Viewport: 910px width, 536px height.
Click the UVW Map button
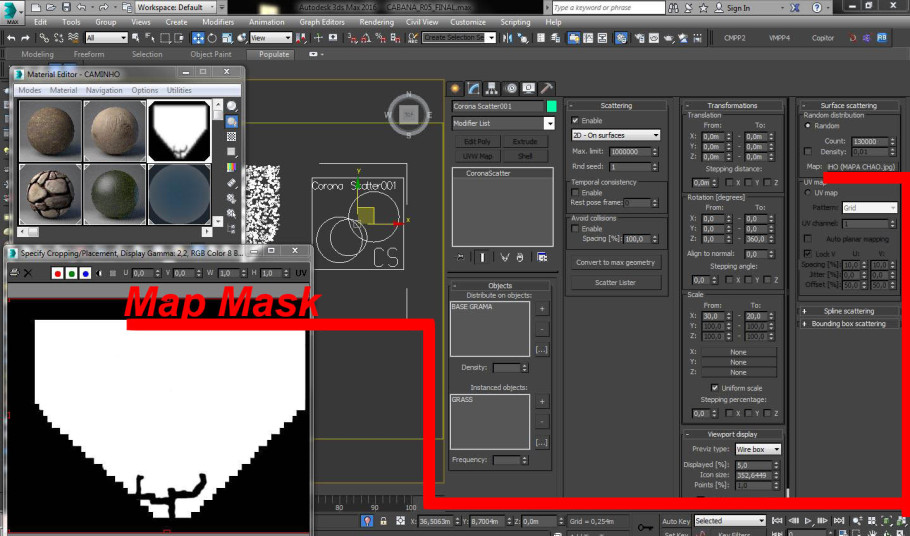click(x=477, y=156)
